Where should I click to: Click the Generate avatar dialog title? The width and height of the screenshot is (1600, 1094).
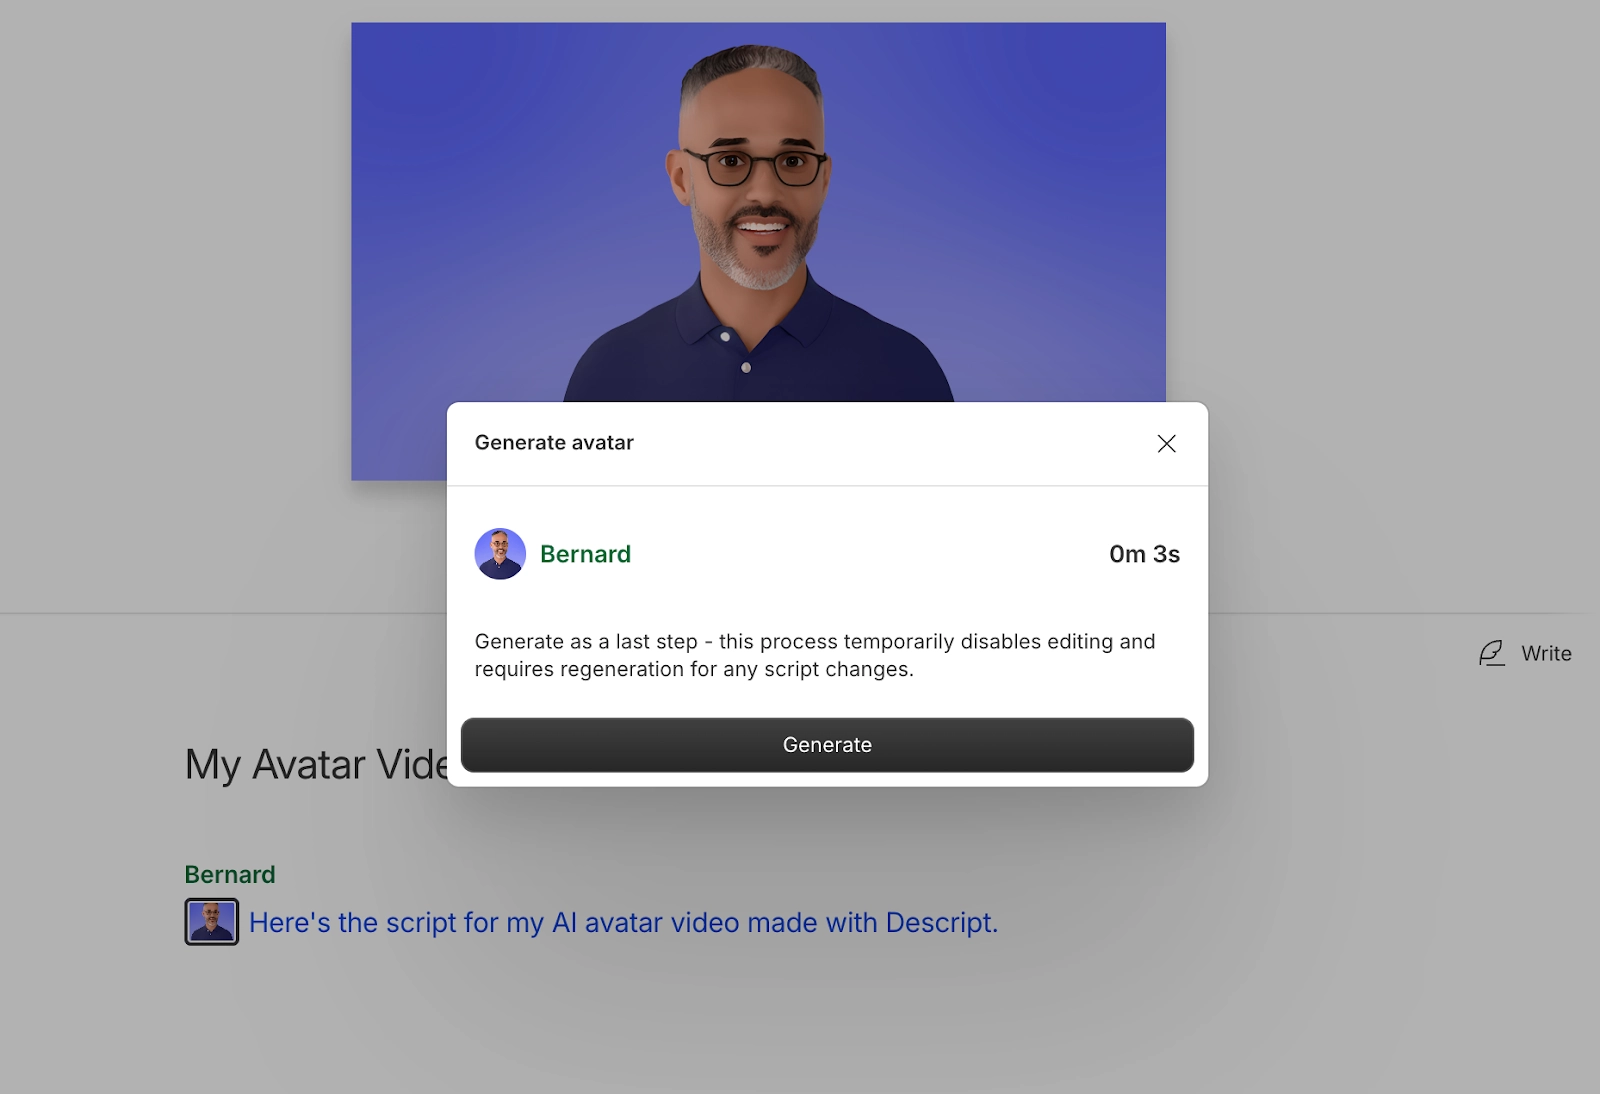click(x=554, y=443)
